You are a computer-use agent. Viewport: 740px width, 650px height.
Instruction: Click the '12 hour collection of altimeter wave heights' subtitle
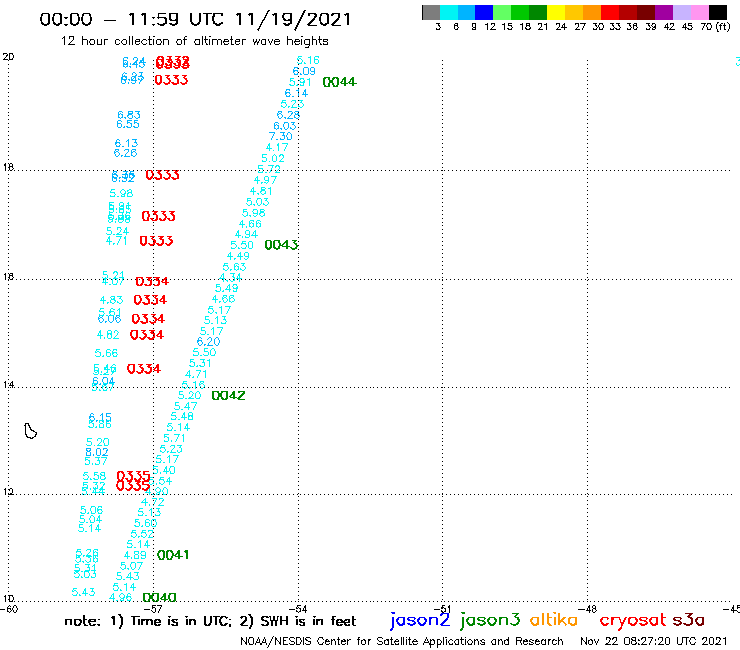[194, 41]
